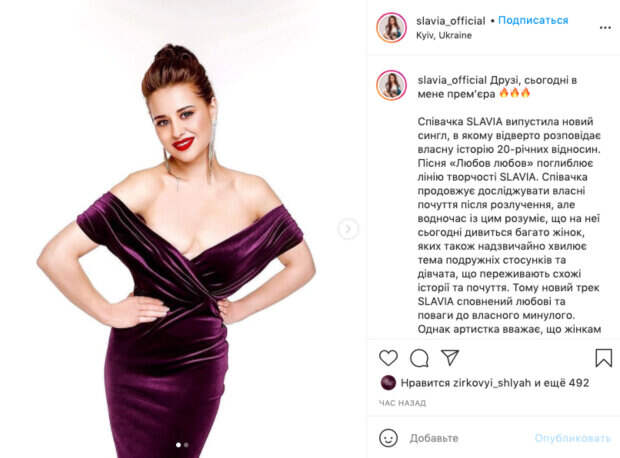This screenshot has width=620, height=458.
Task: Open slavia_official username in the caption
Action: tap(452, 80)
